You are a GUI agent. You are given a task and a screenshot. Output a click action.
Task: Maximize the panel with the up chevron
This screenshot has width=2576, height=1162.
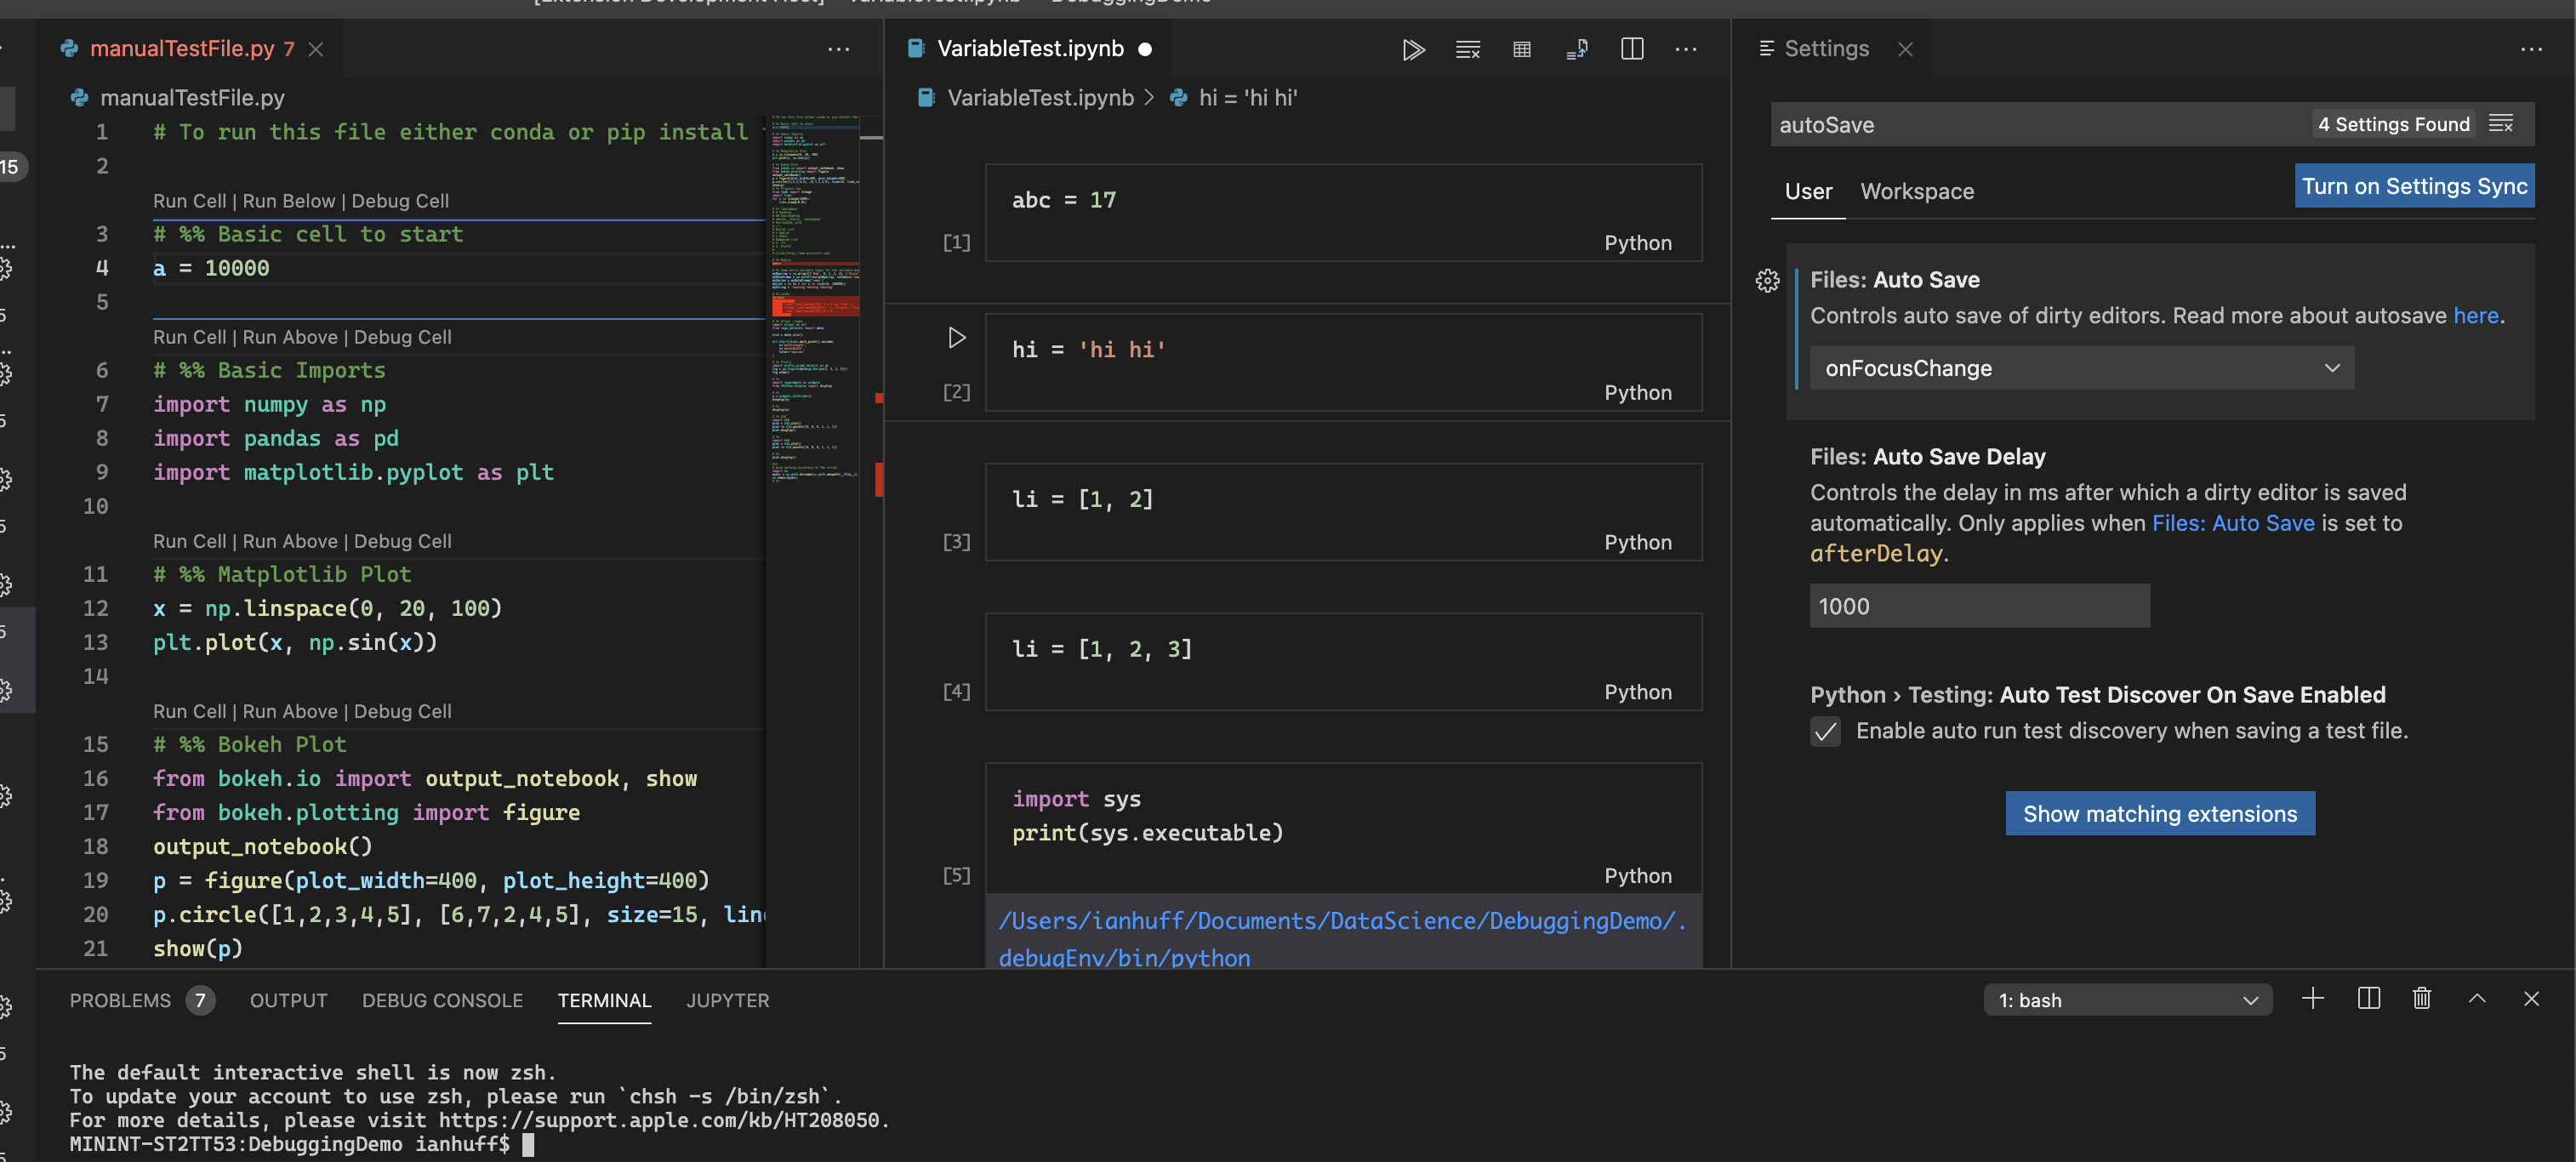2476,998
